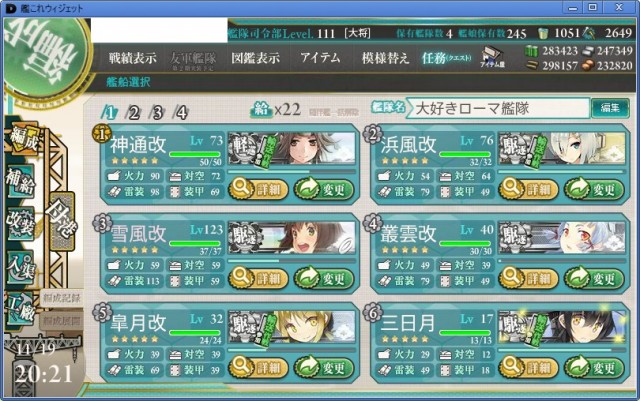640x401 pixels.
Task: Open the 補給 (resupply) sidebar icon
Action: pyautogui.click(x=20, y=181)
